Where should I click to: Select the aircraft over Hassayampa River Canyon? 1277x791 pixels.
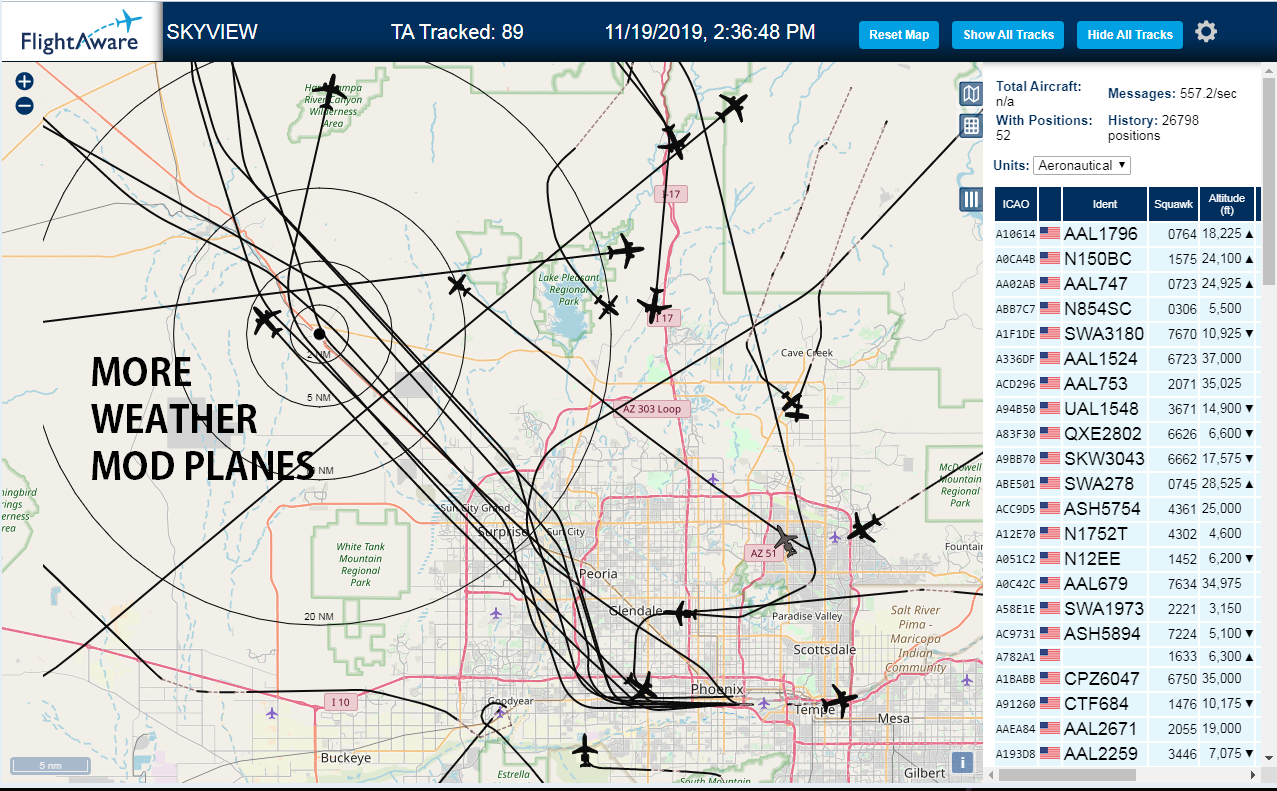tap(328, 92)
